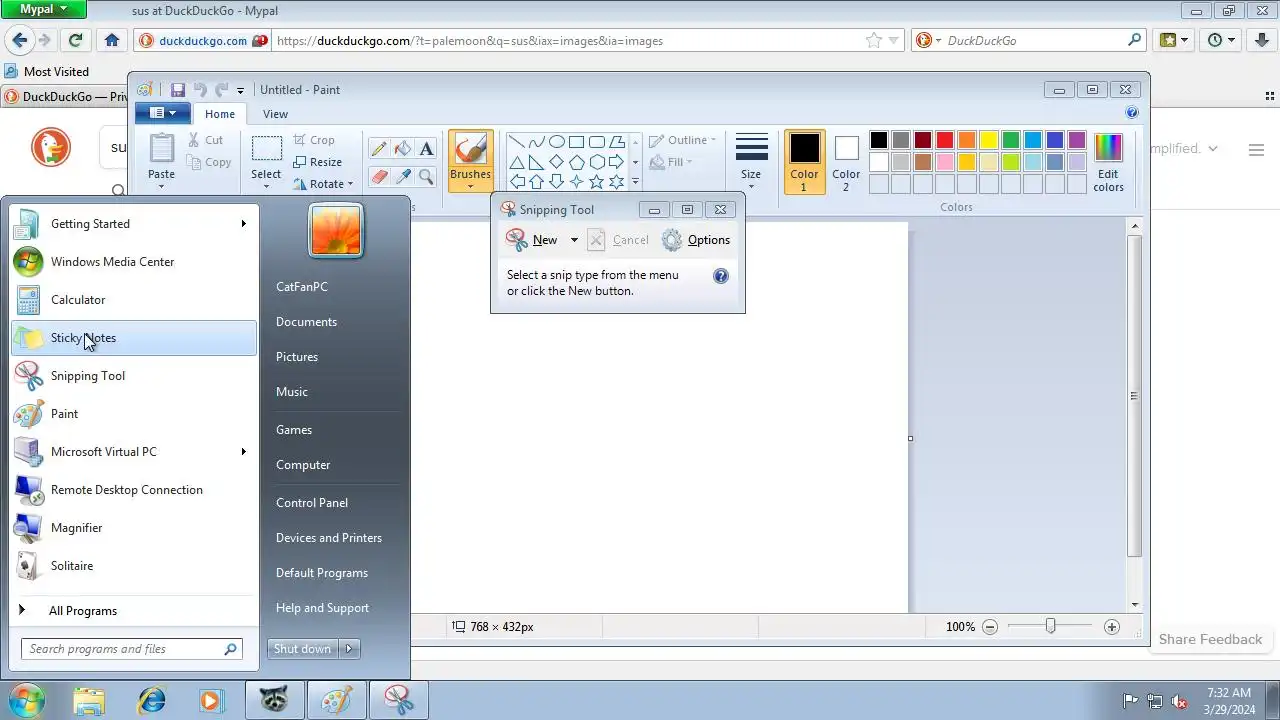Open Customize Quick Access Toolbar dropdown
The width and height of the screenshot is (1280, 720).
pos(240,91)
